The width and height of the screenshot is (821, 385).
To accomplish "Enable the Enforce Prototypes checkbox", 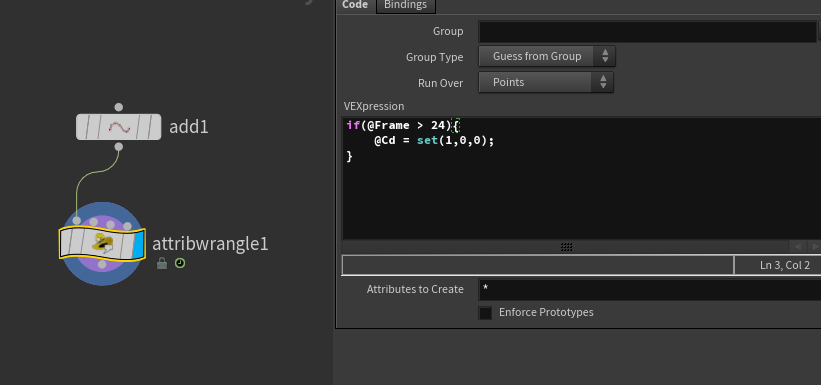I will coord(485,313).
